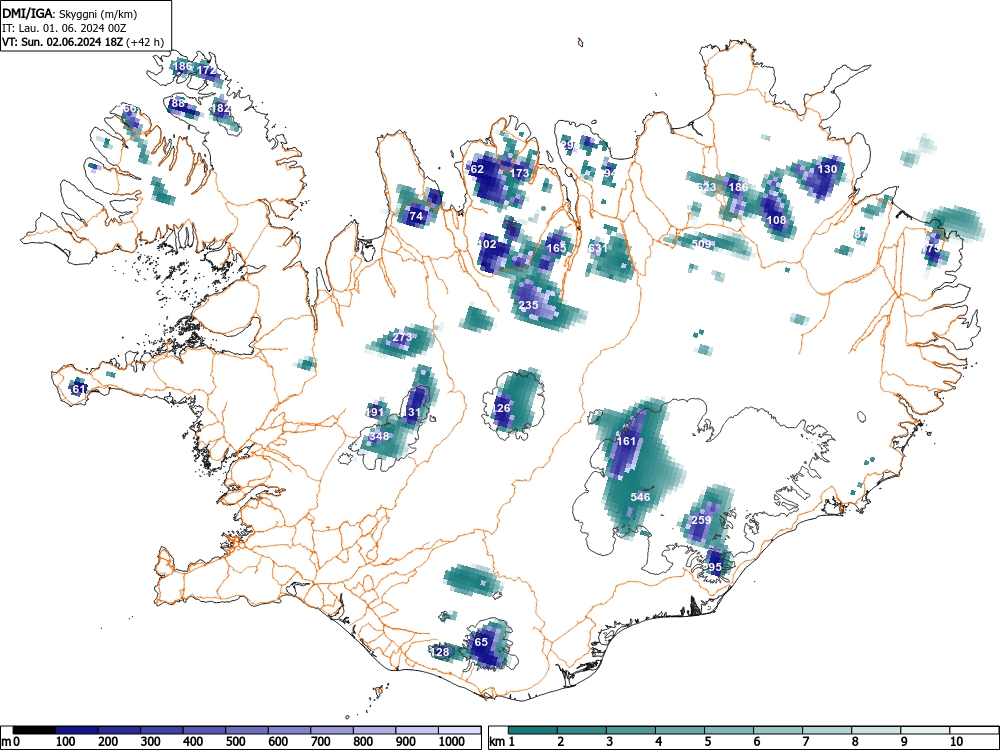Click the visibility value 128
The width and height of the screenshot is (1000, 750).
coord(441,652)
